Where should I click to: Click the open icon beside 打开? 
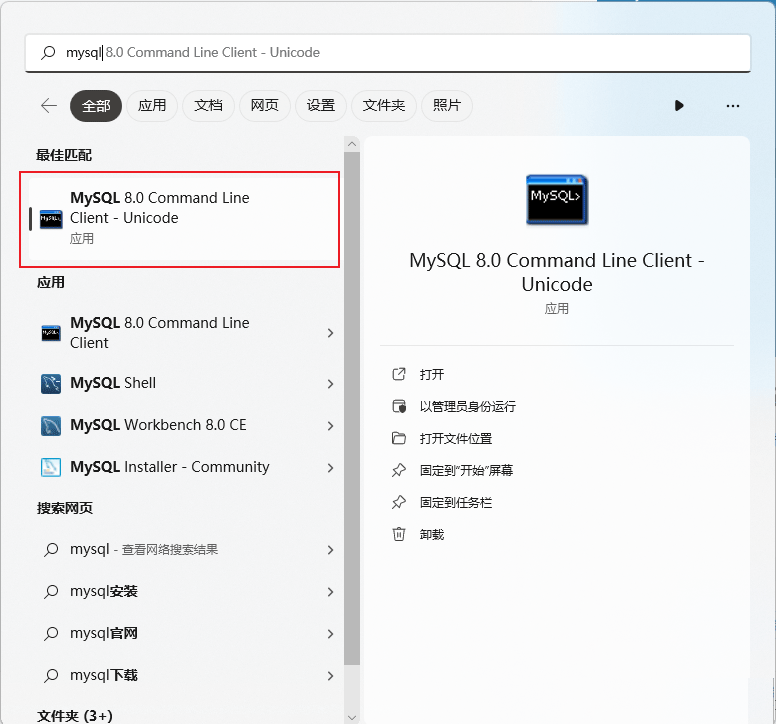(399, 374)
